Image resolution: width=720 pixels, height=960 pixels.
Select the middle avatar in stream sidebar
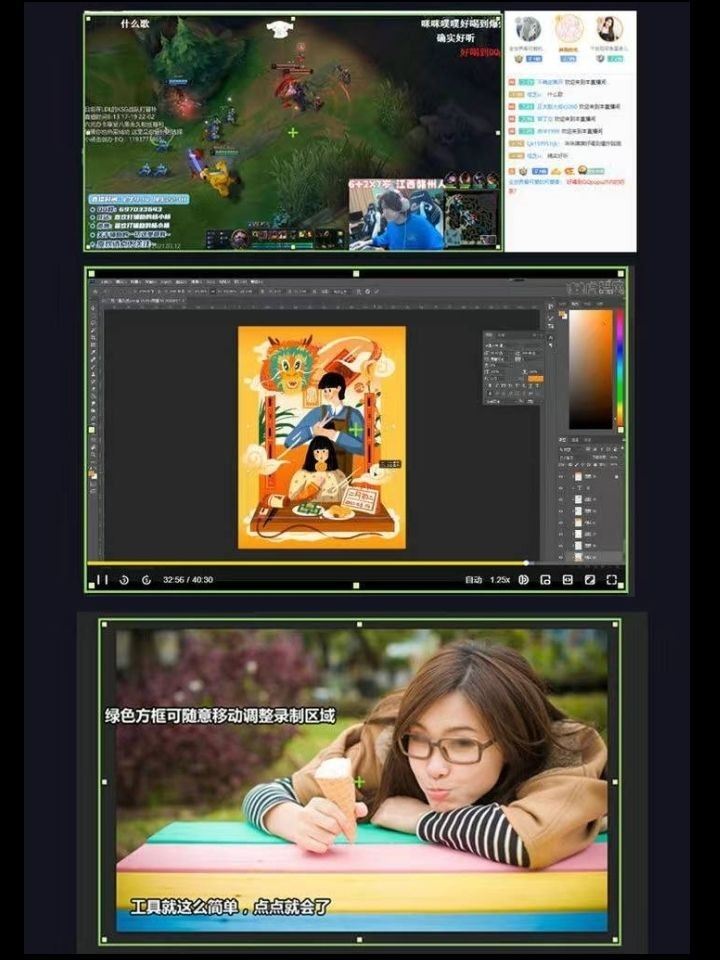coord(569,29)
